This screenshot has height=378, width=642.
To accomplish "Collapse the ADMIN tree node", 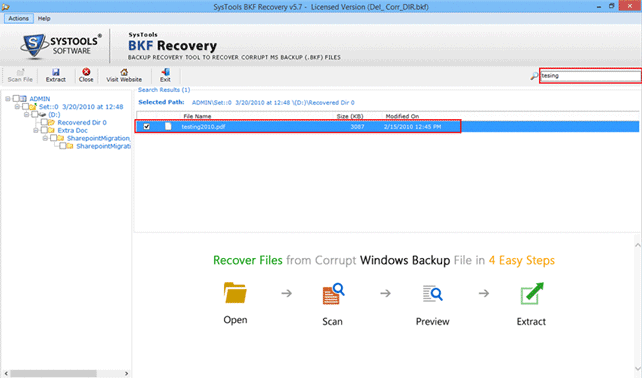I will (x=7, y=99).
